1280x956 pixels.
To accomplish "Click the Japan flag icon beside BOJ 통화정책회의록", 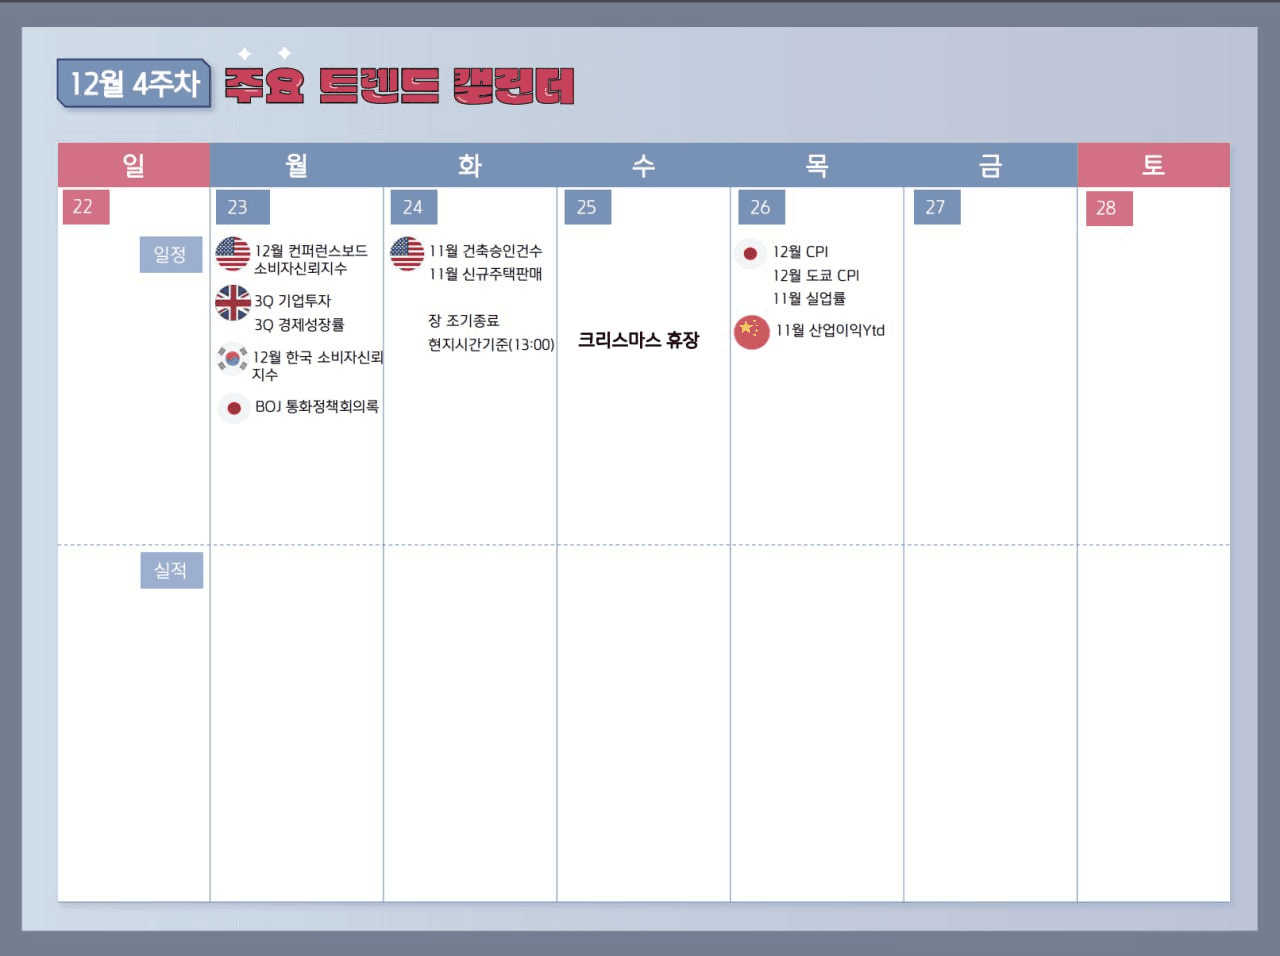I will 234,408.
